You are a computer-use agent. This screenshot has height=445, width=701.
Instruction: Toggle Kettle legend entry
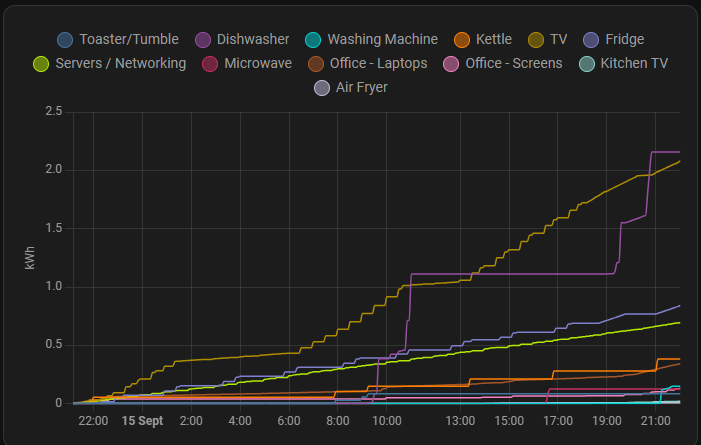pyautogui.click(x=493, y=40)
